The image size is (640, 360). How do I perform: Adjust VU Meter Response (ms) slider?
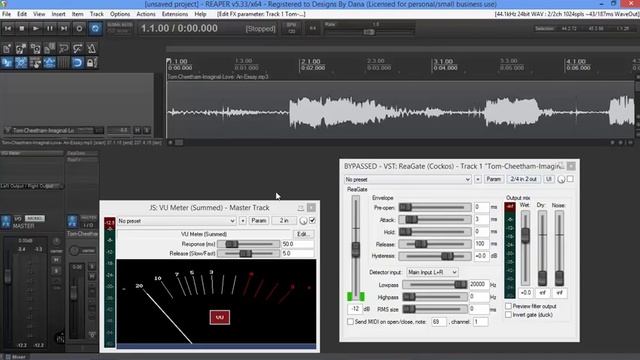tap(249, 244)
